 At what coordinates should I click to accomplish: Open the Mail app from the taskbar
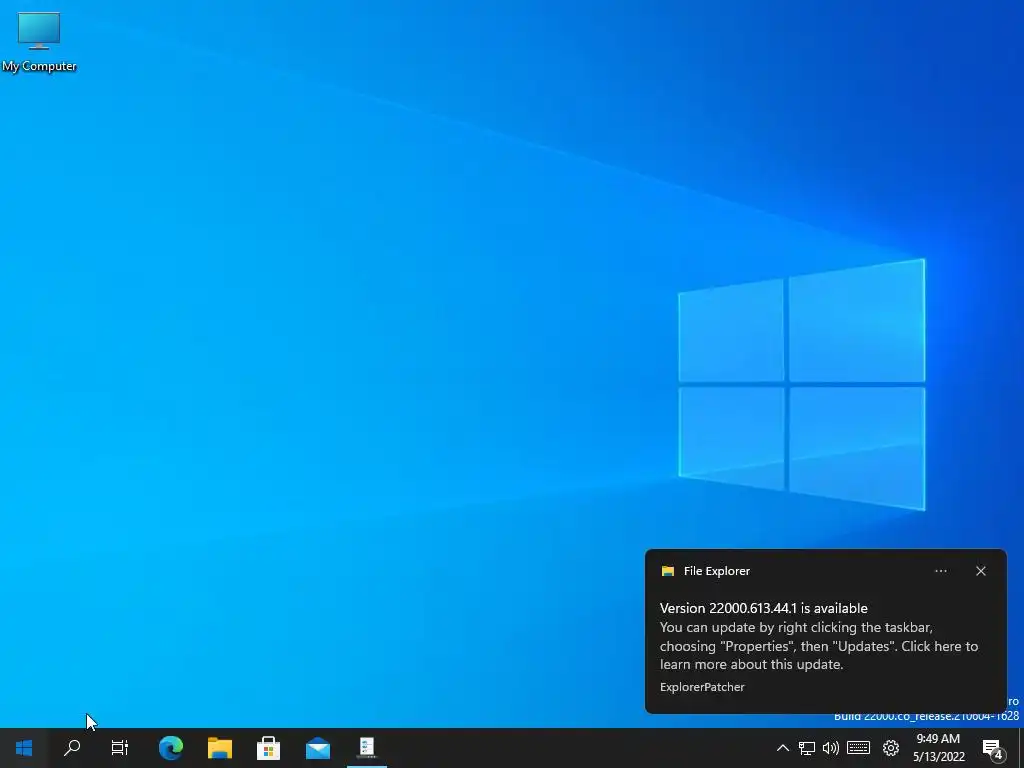click(318, 748)
